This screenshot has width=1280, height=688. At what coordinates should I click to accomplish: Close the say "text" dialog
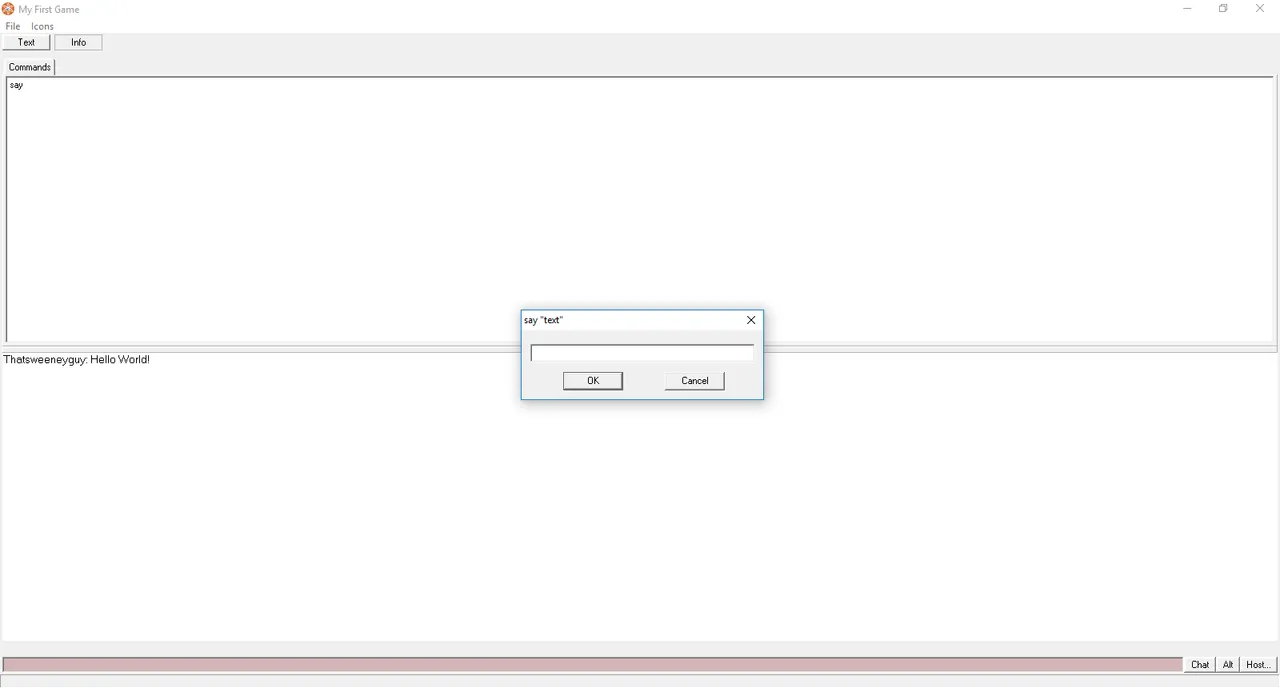[751, 320]
